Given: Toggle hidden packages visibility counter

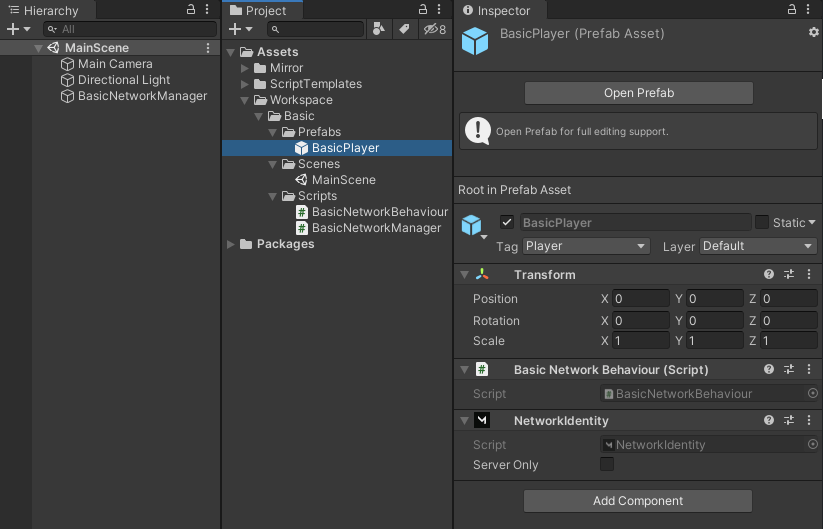Looking at the screenshot, I should [435, 29].
